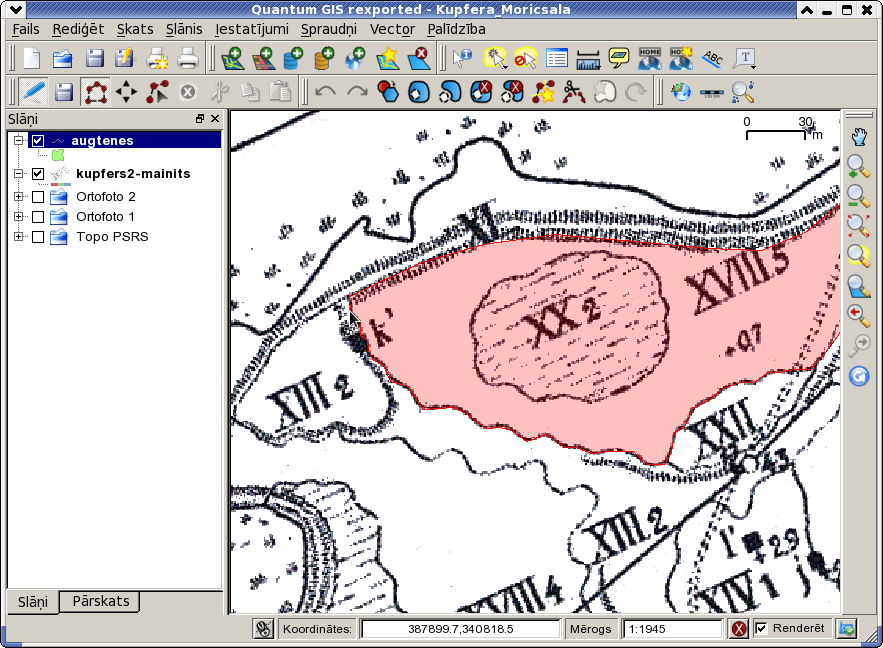Click the Zoom out magnifier

859,196
